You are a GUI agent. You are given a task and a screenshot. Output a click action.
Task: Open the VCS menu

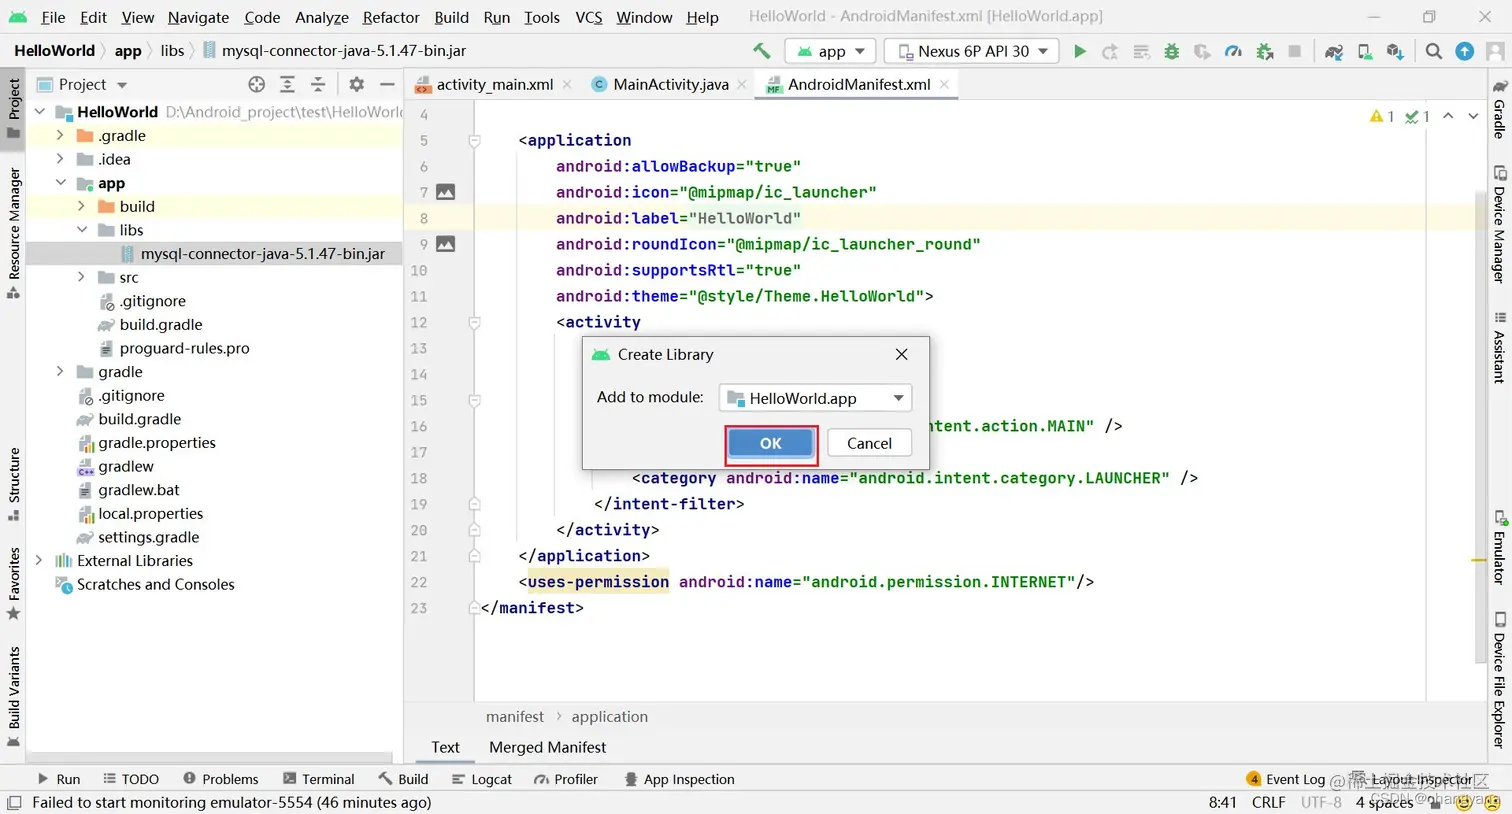click(589, 17)
